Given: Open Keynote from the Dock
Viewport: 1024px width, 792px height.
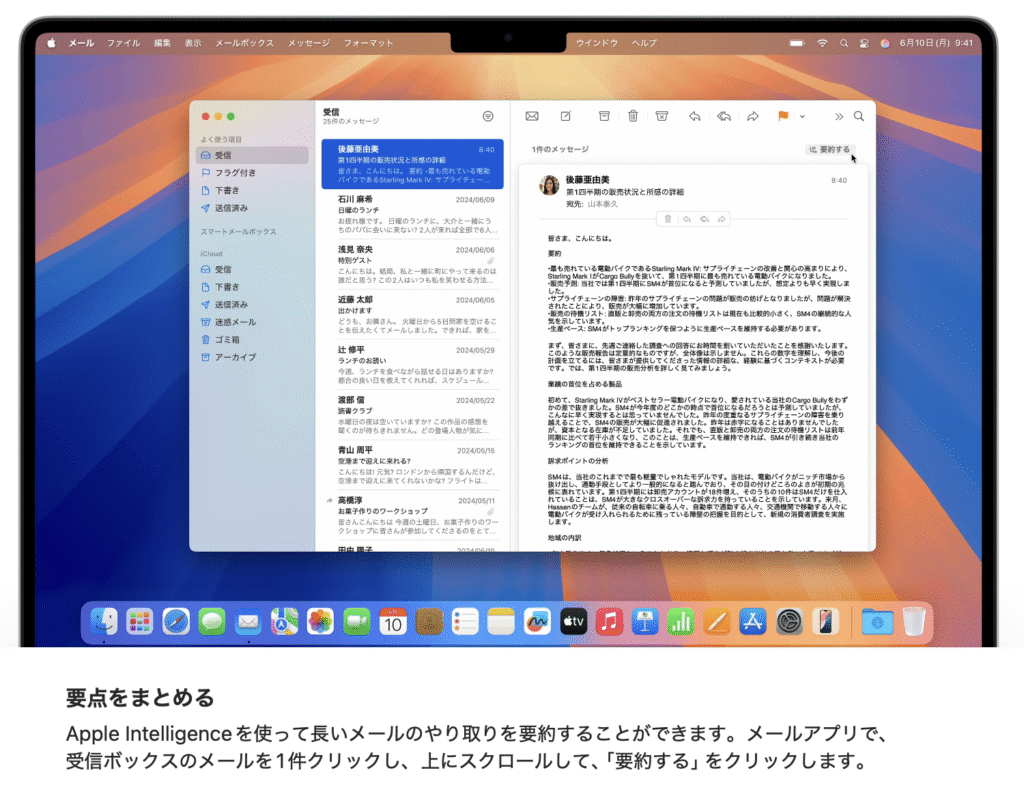Looking at the screenshot, I should (645, 622).
